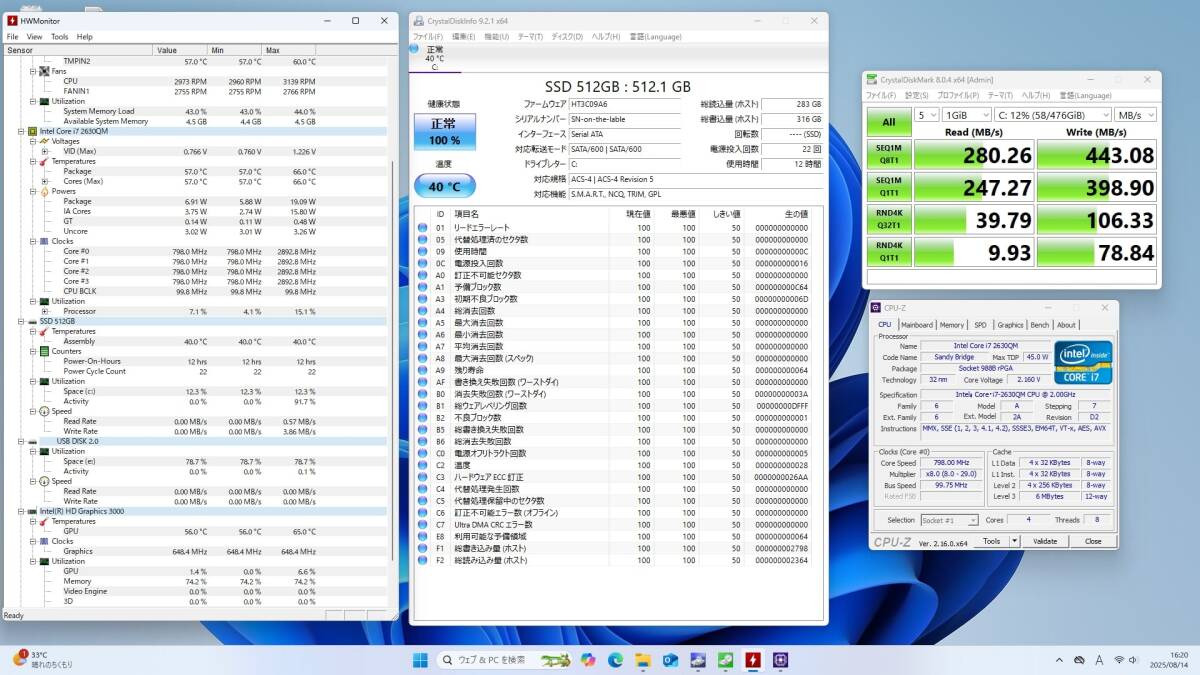This screenshot has width=1200, height=675.
Task: Click the Validate button in CPU-Z
Action: 1044,541
